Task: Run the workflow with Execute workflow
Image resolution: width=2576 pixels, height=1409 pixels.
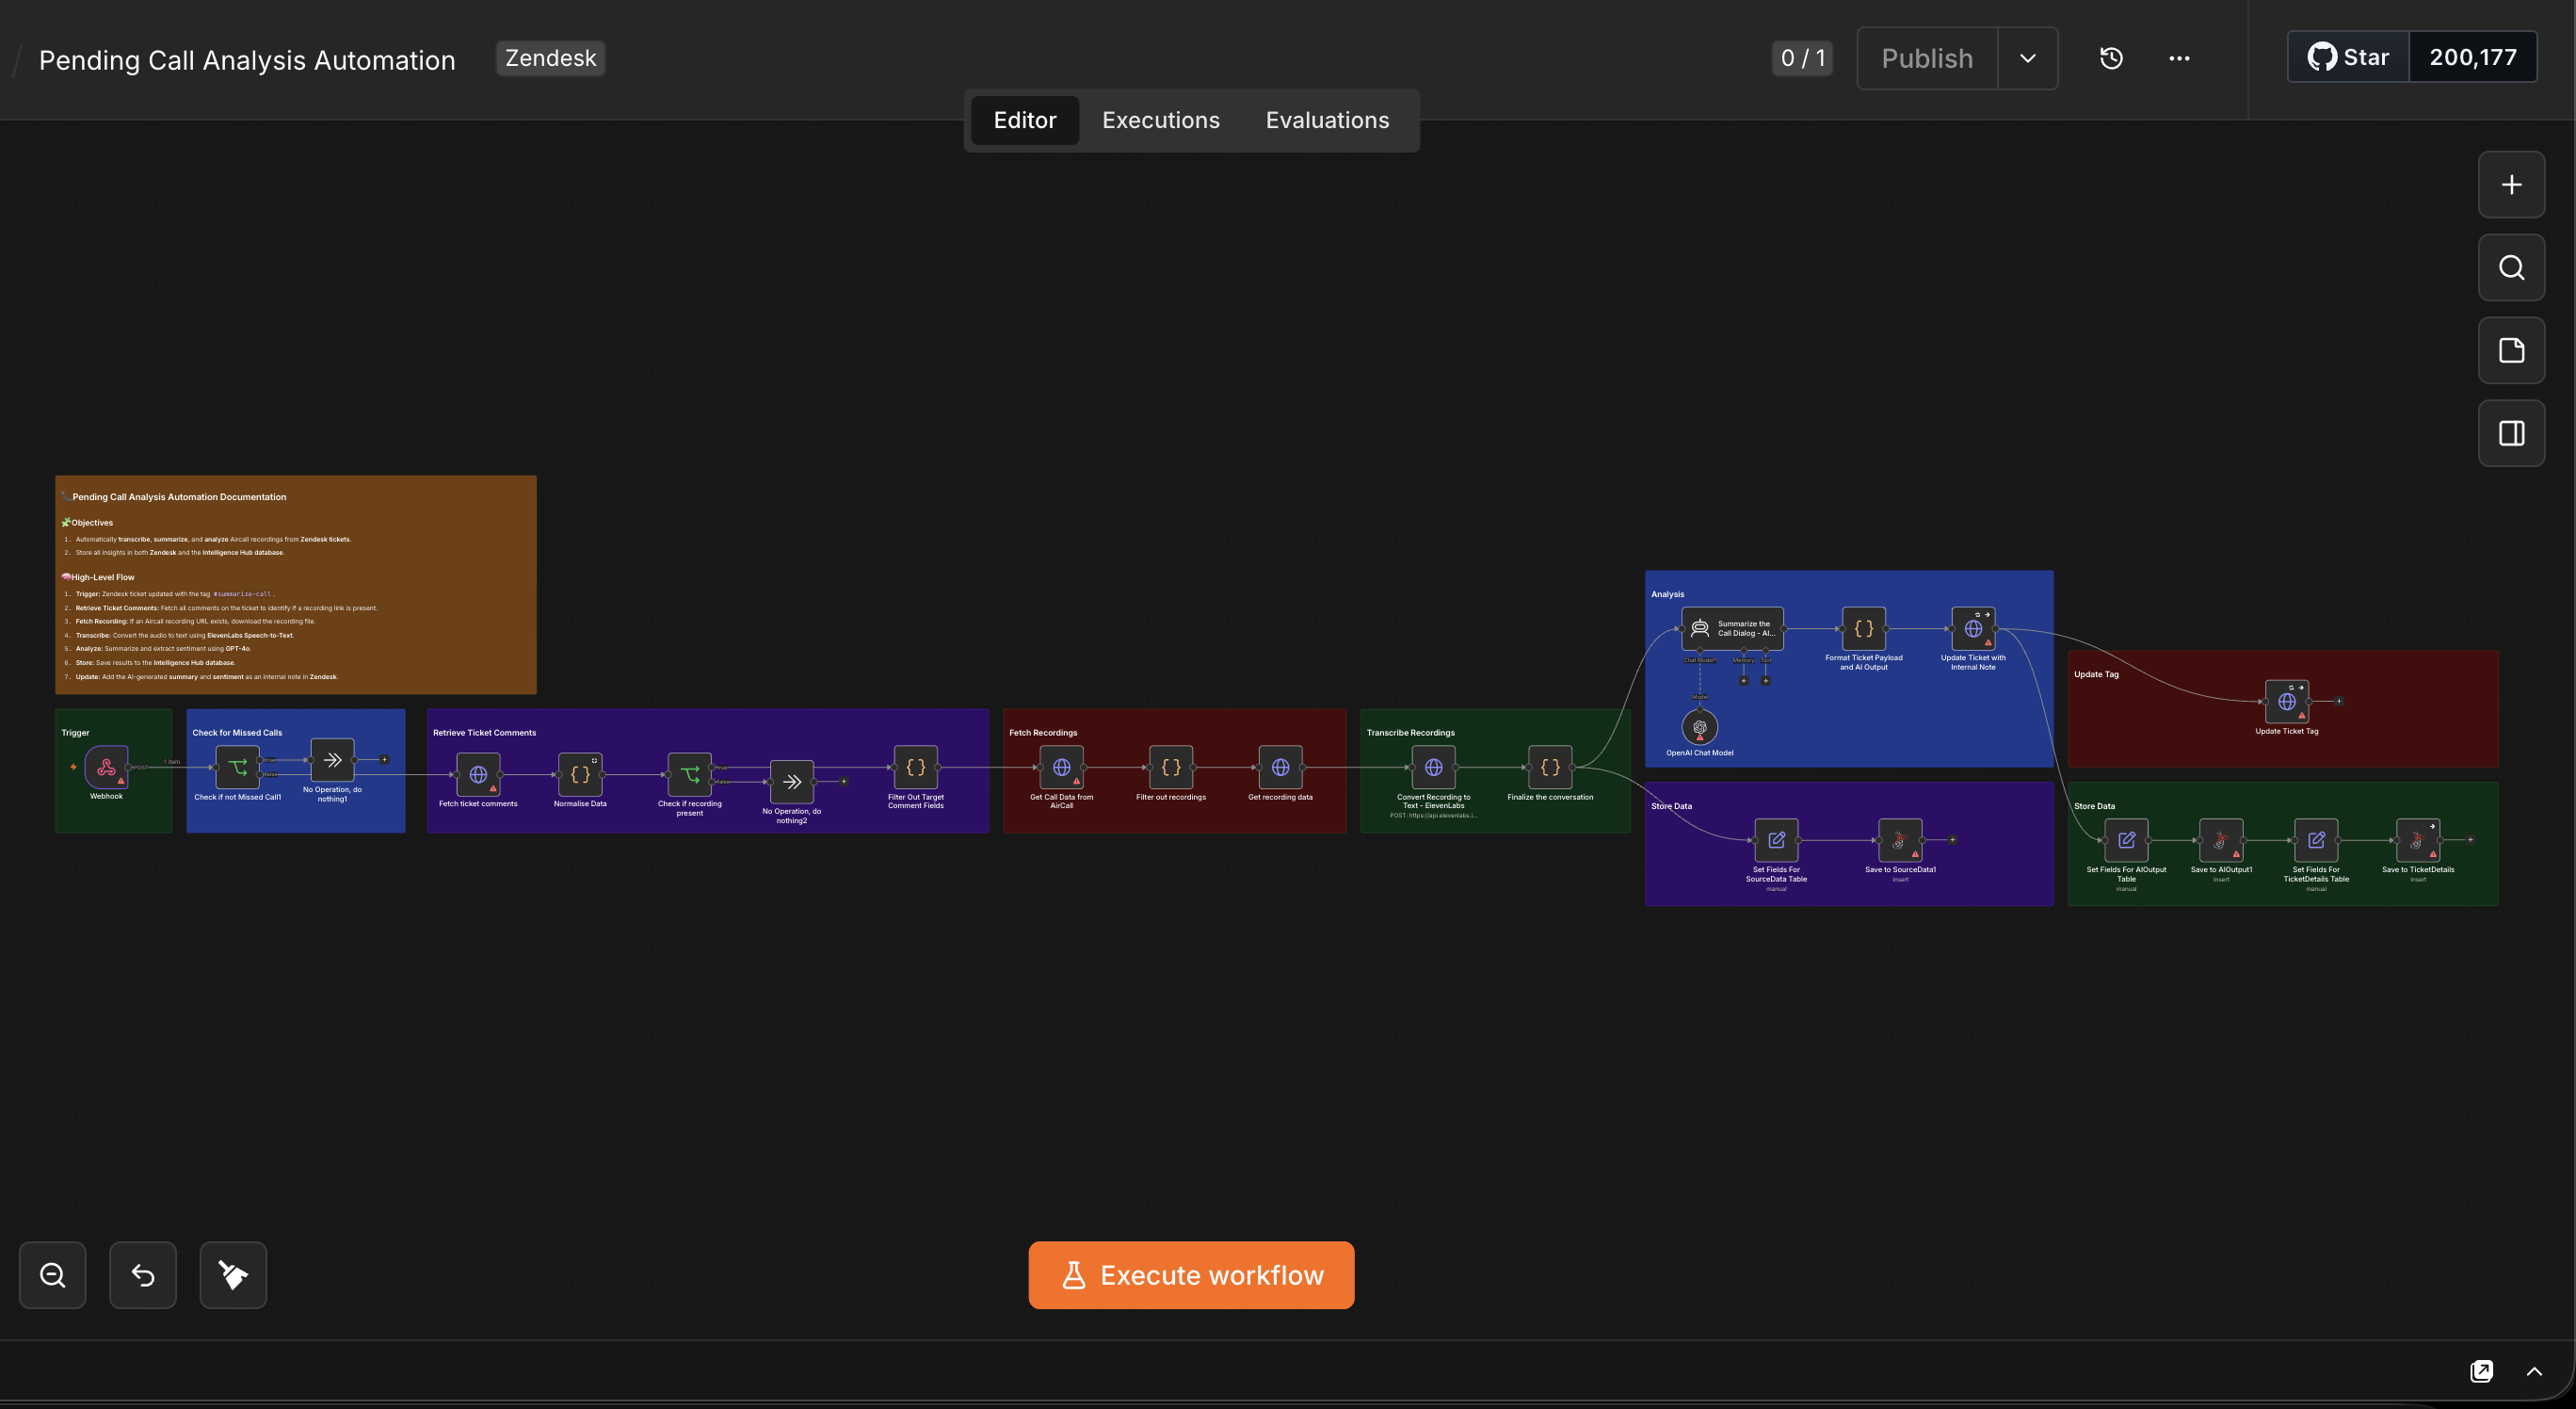Action: pos(1191,1275)
